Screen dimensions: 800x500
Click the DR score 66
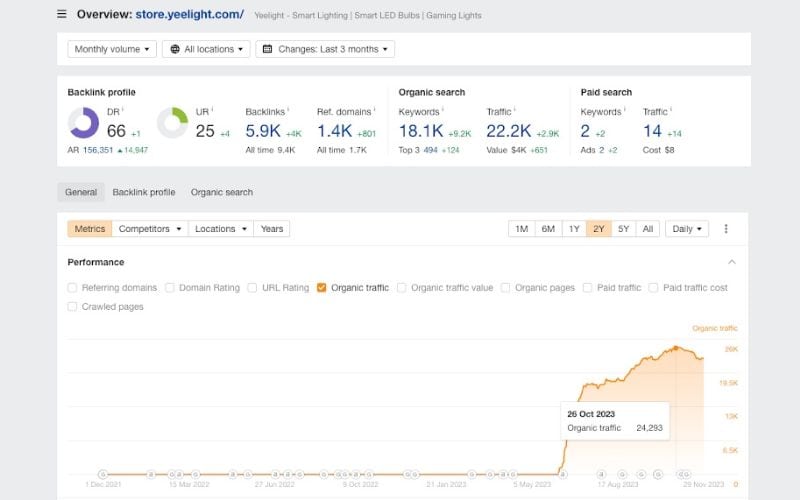(116, 131)
